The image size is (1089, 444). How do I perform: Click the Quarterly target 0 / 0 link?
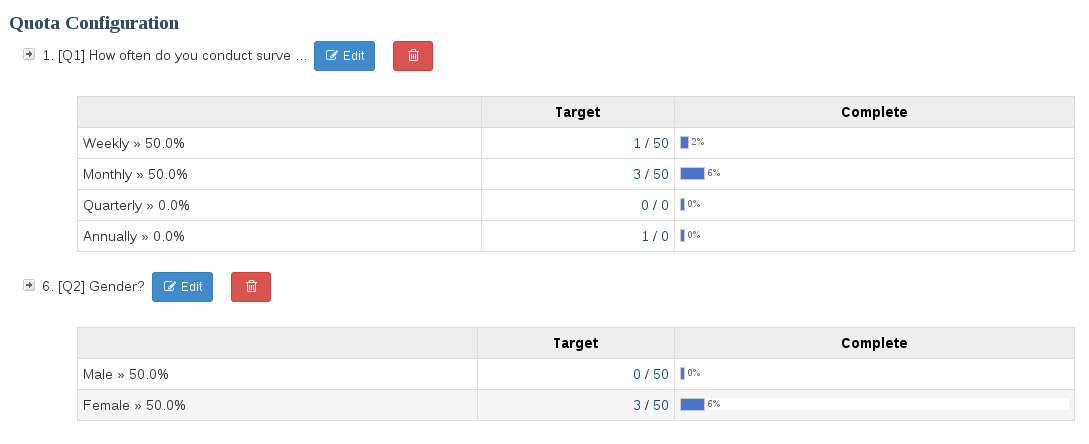coord(655,205)
